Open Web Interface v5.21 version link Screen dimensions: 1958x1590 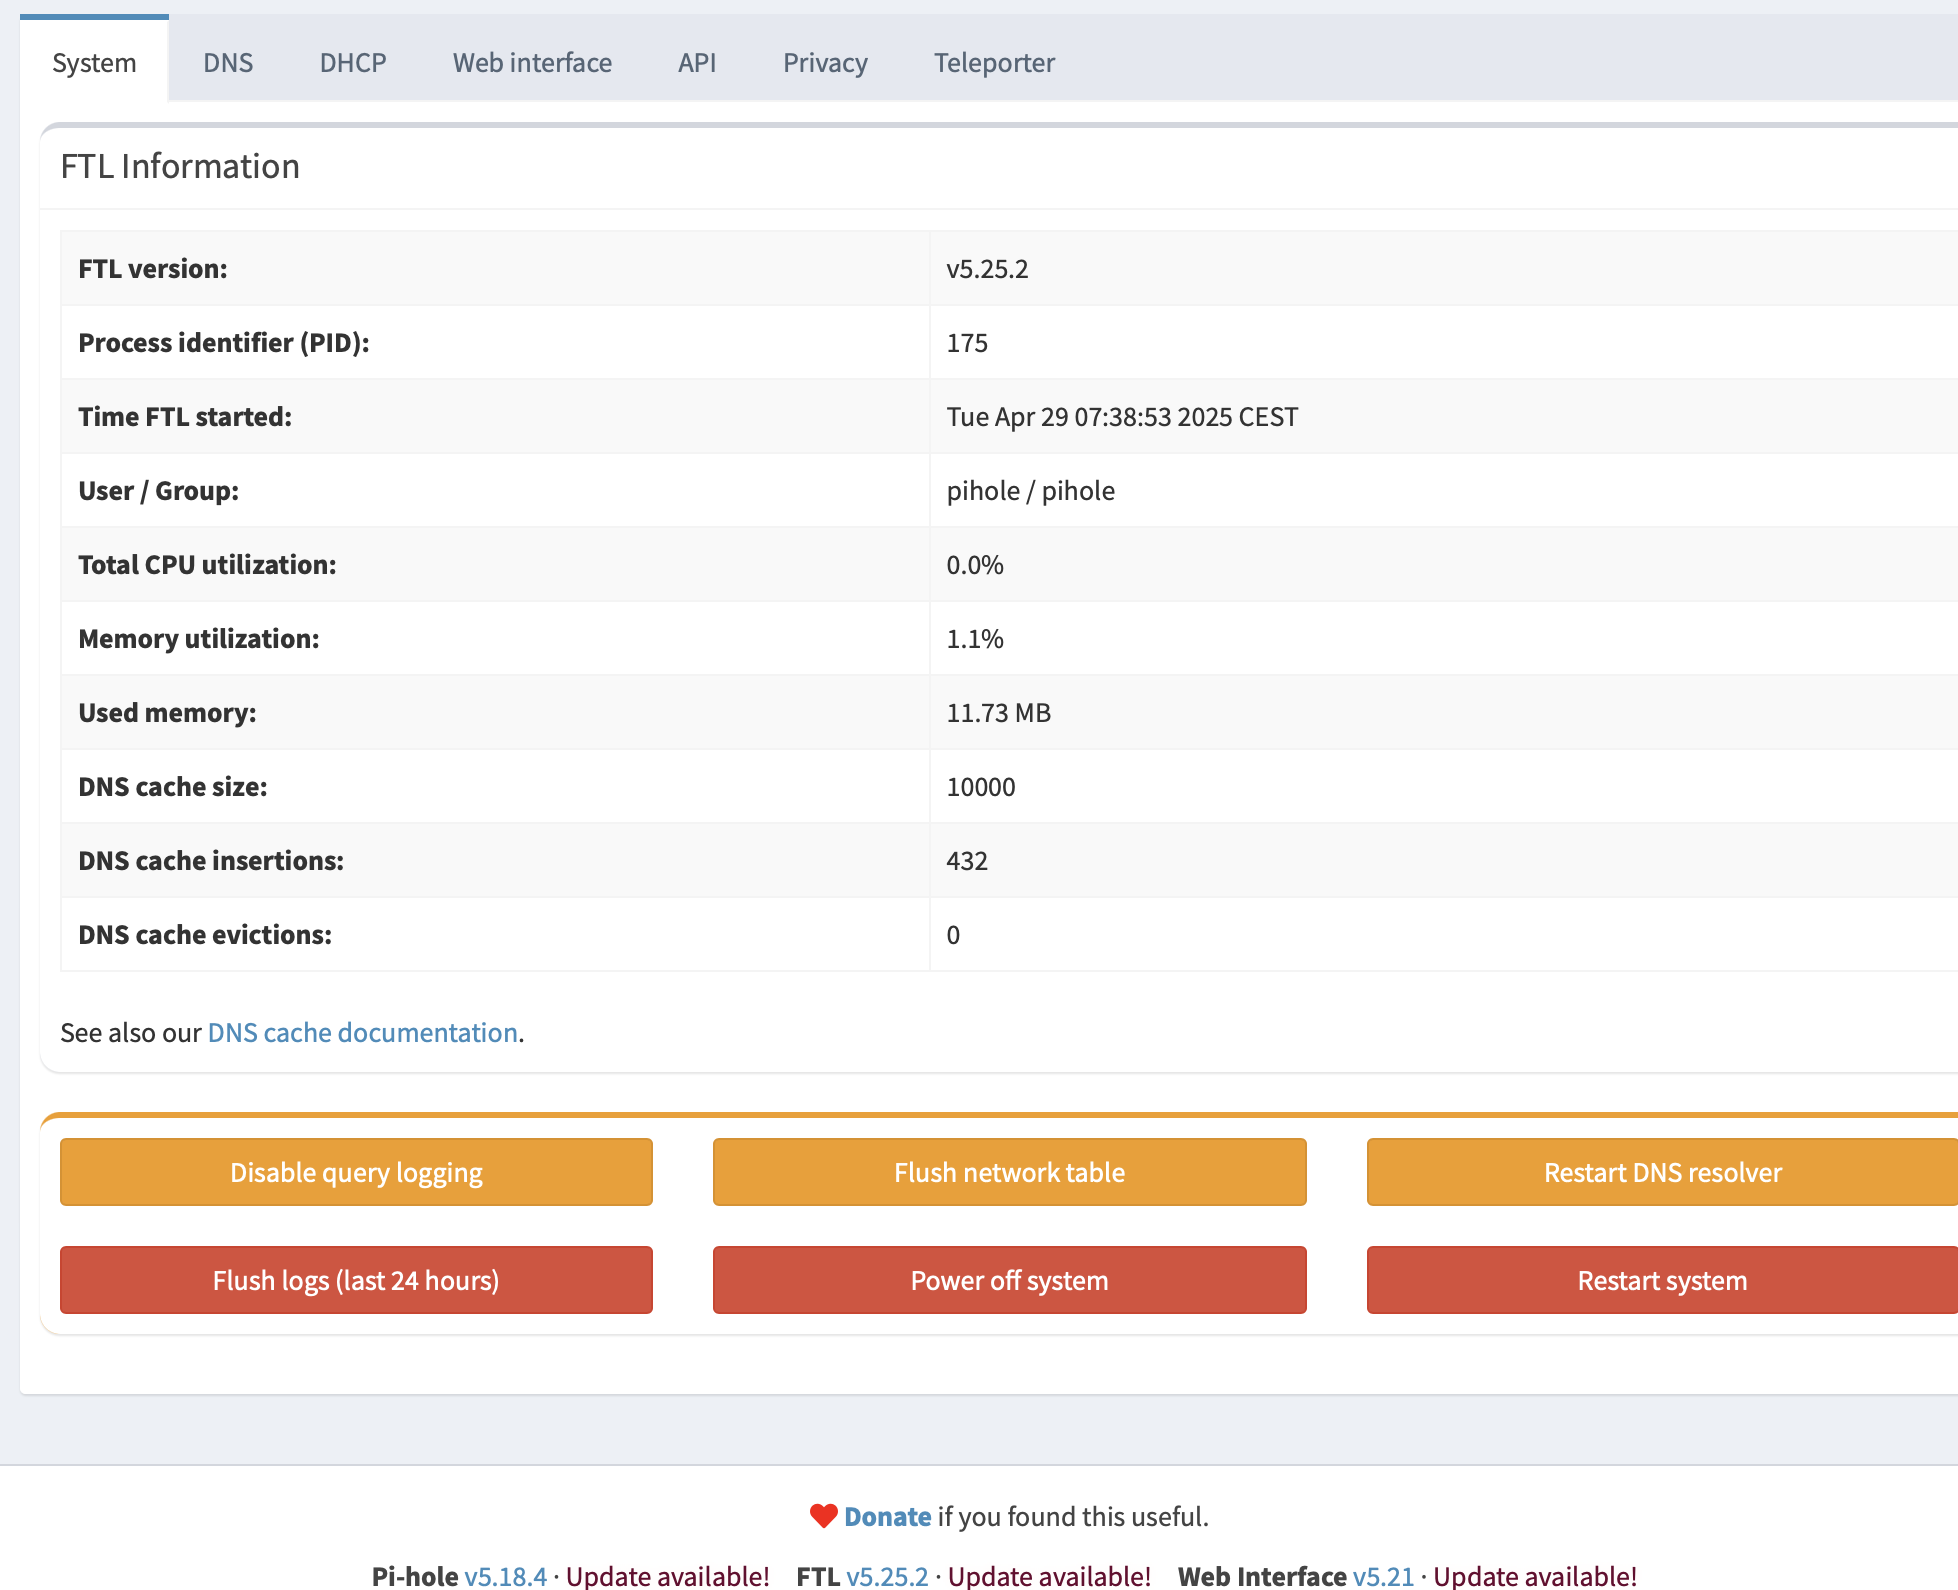click(x=1383, y=1576)
